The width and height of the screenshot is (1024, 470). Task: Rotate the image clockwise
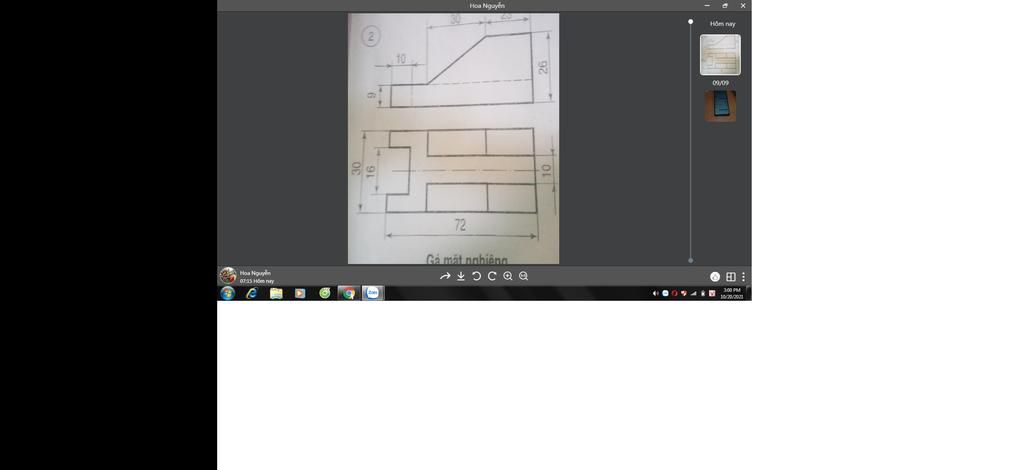click(x=492, y=276)
